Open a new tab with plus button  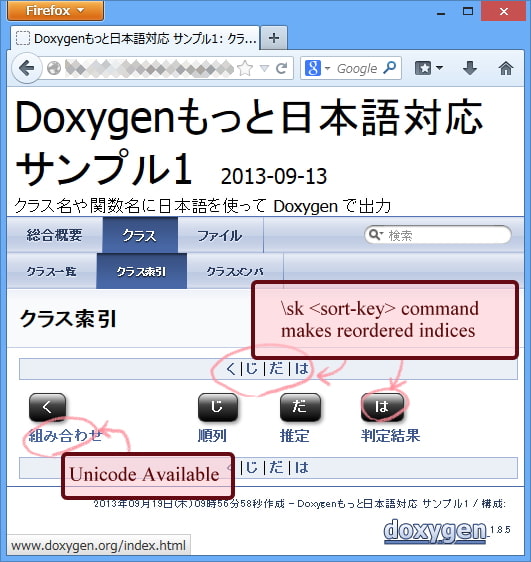[274, 38]
